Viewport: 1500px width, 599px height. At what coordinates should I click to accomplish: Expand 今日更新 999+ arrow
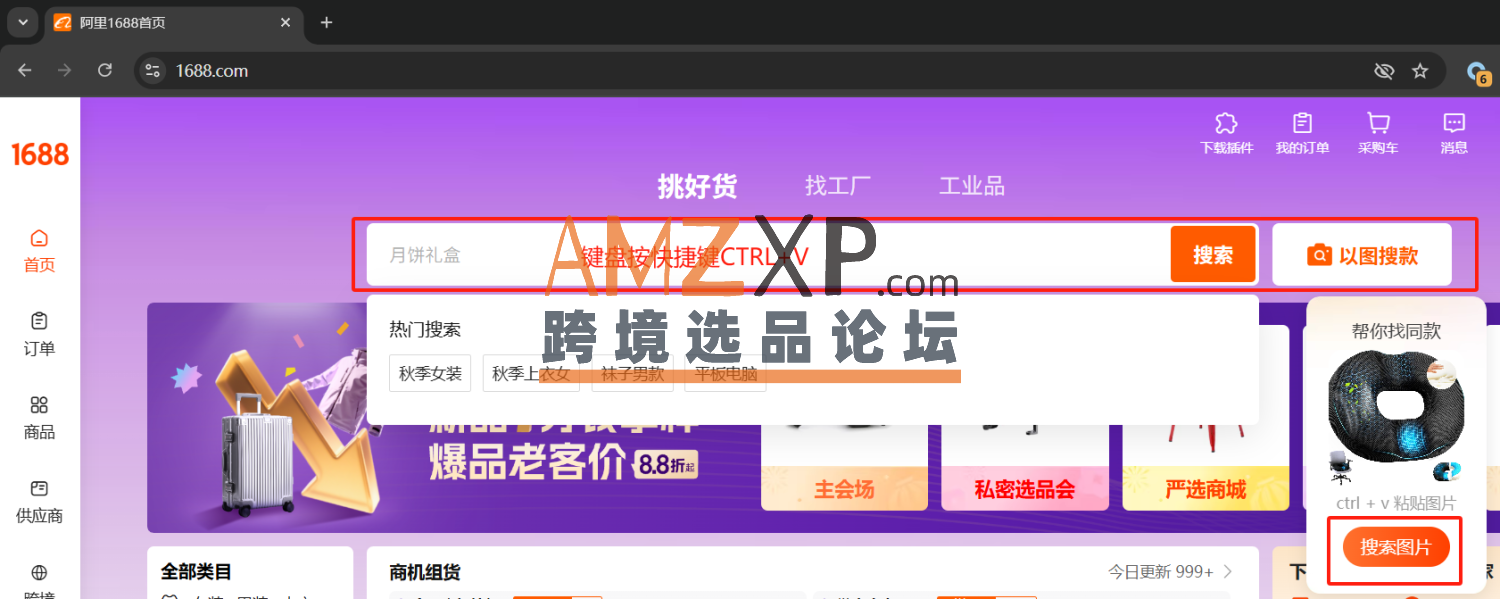click(1228, 572)
